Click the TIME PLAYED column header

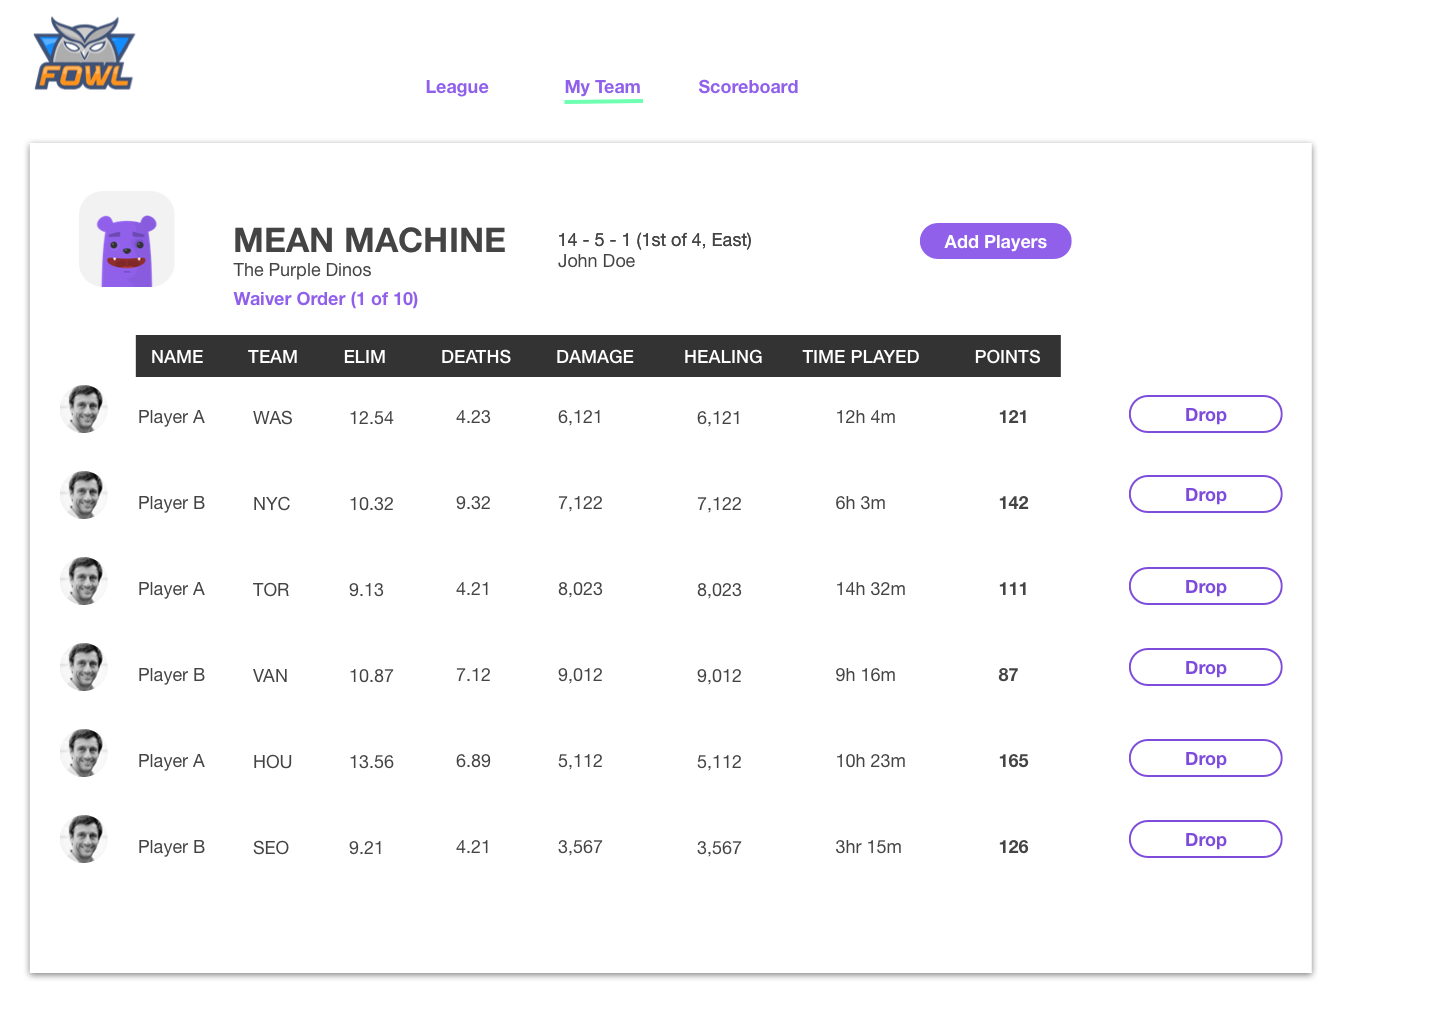tap(860, 357)
